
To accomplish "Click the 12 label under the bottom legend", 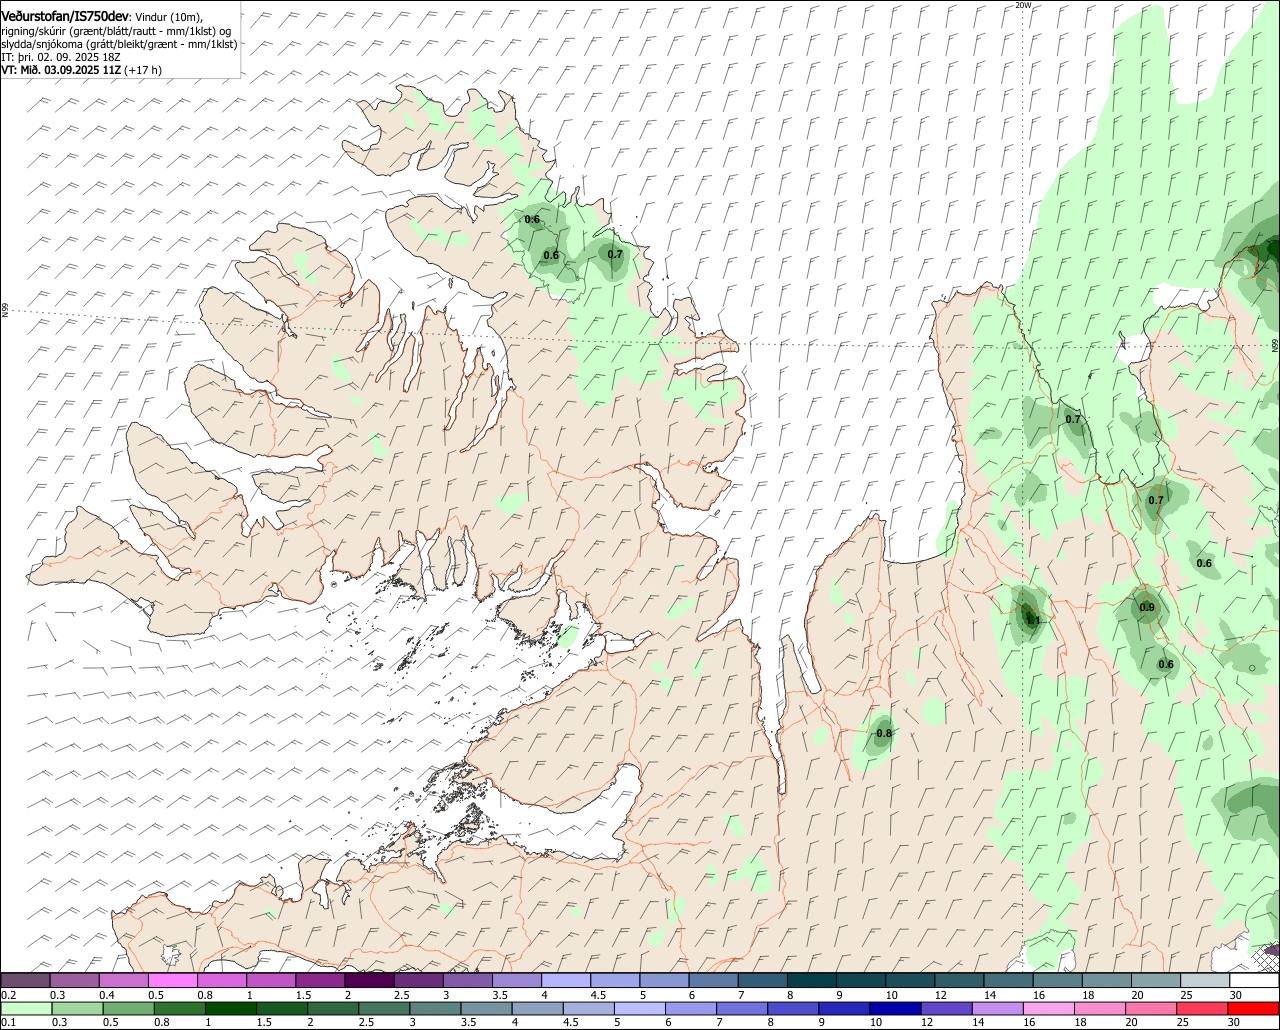I will pyautogui.click(x=927, y=1023).
